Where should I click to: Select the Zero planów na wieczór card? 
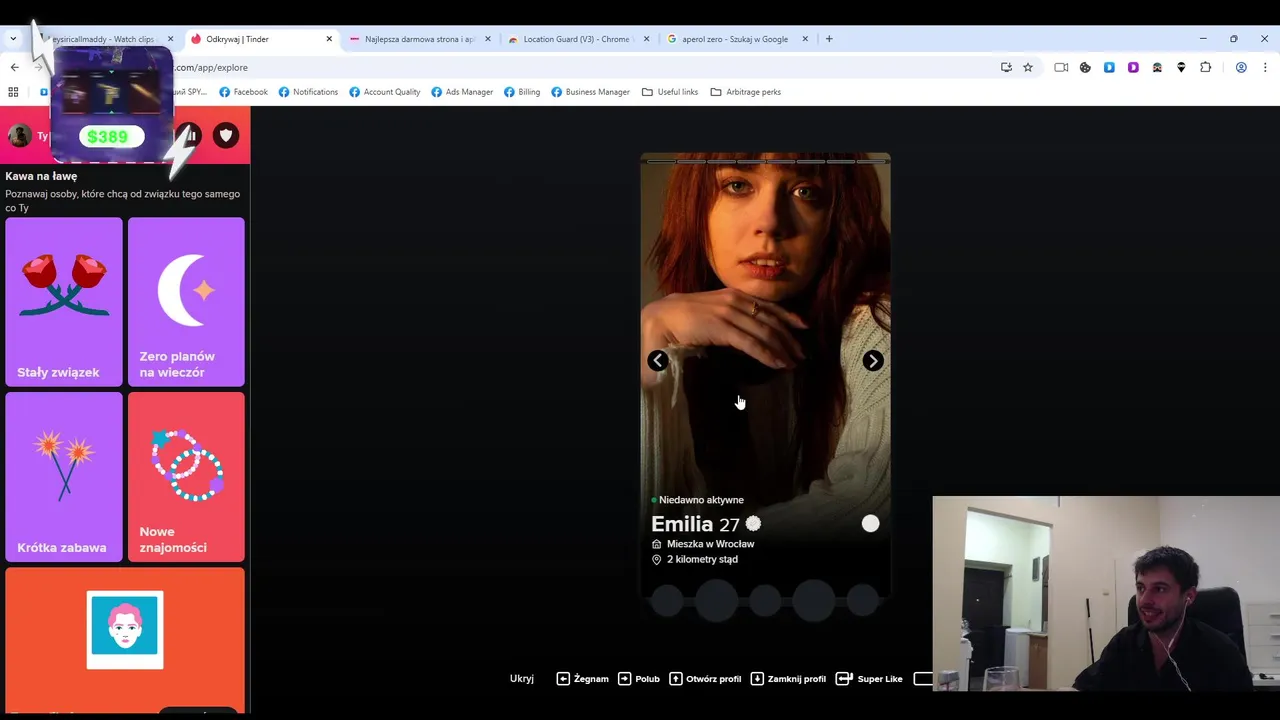[x=186, y=302]
